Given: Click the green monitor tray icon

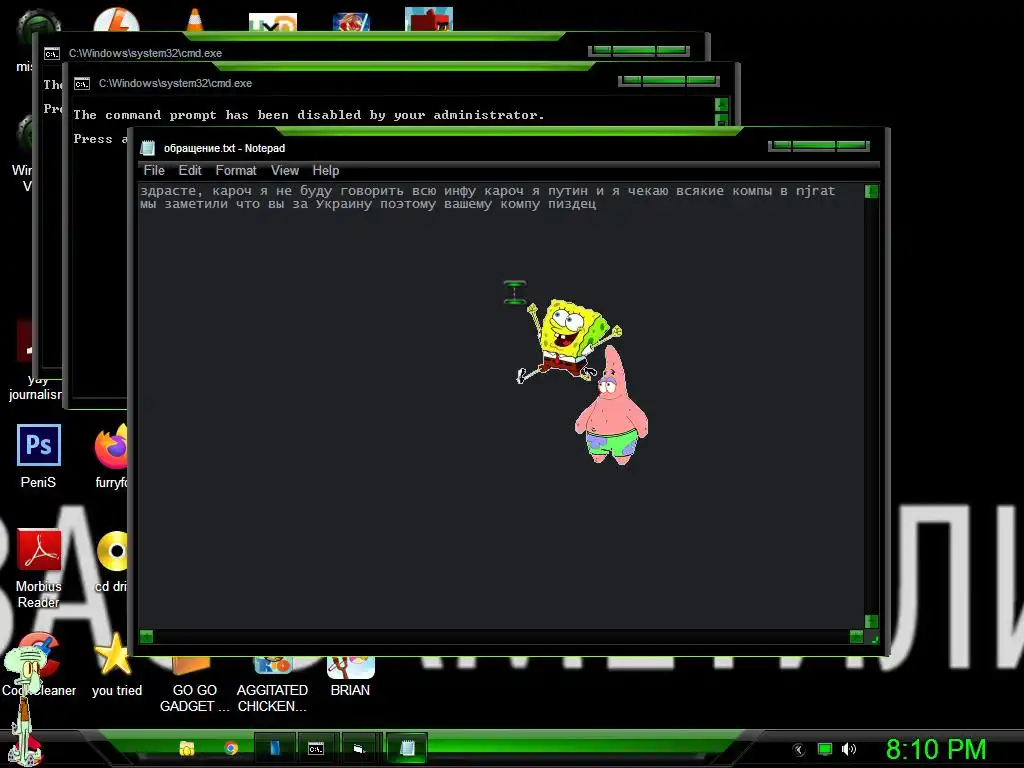Looking at the screenshot, I should coord(825,749).
